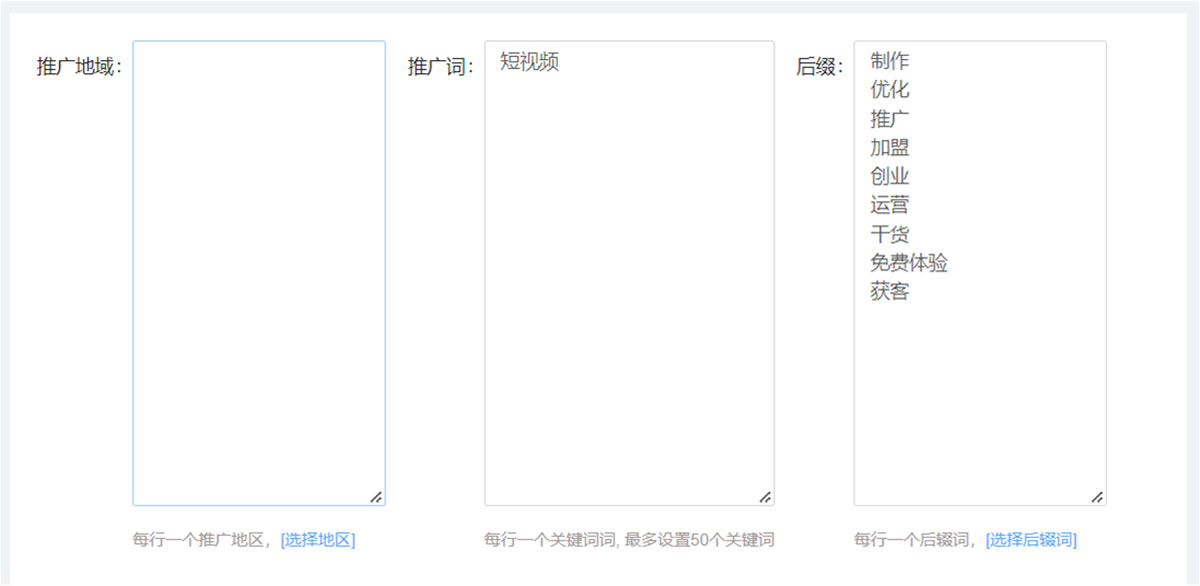Click the 免费体验 suffix entry
Viewport: 1200px width, 586px height.
coord(909,264)
